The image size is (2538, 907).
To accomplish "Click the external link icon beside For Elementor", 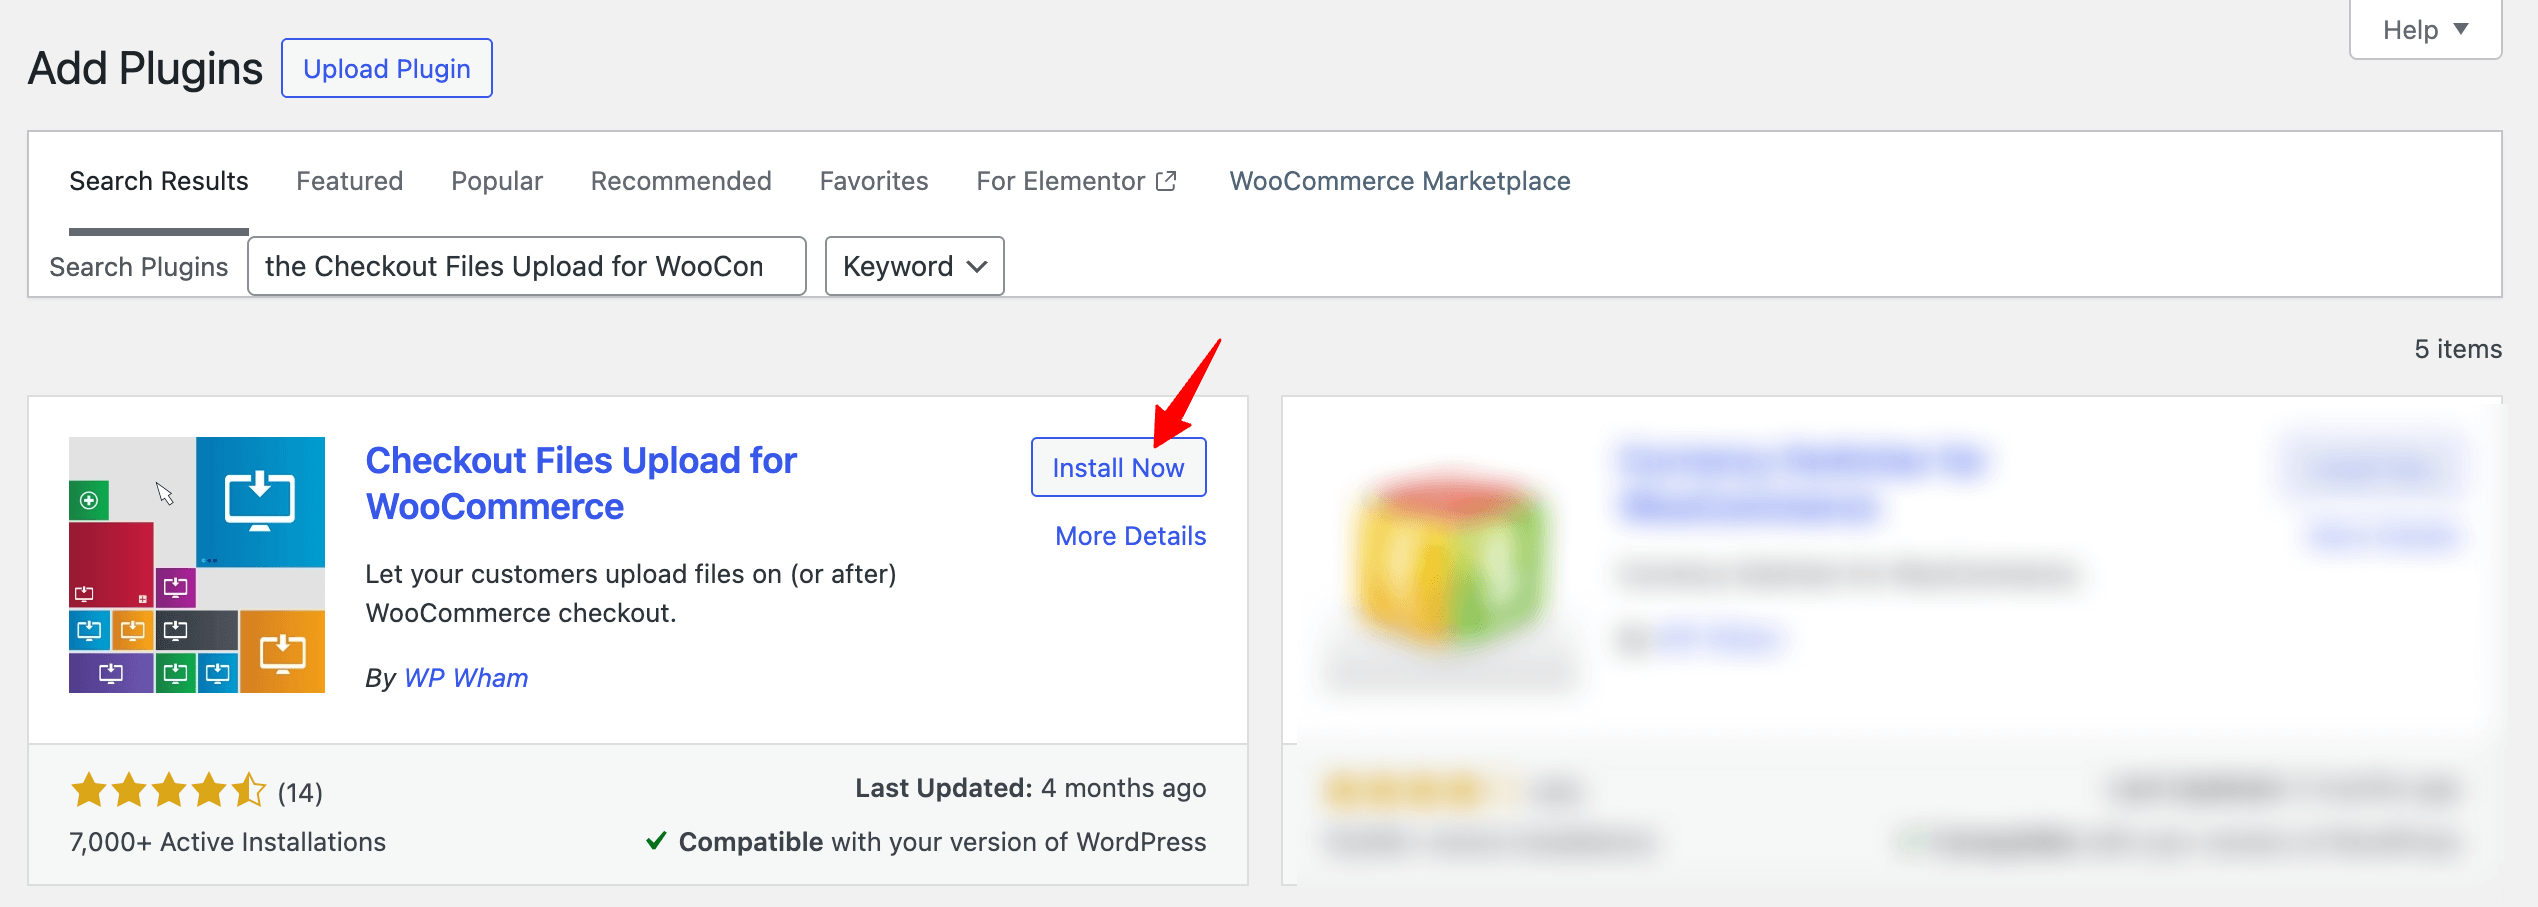I will pos(1166,181).
